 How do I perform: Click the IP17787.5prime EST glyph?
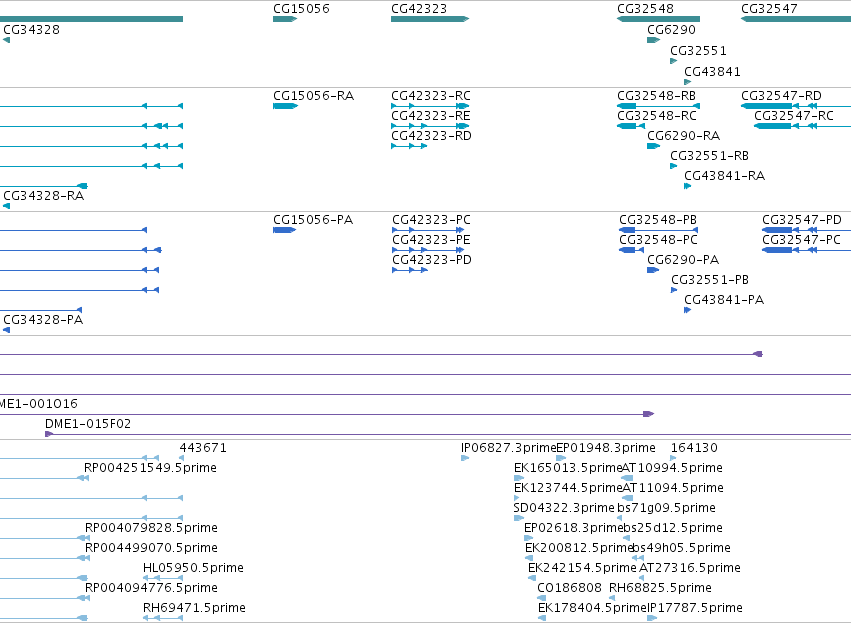click(652, 618)
